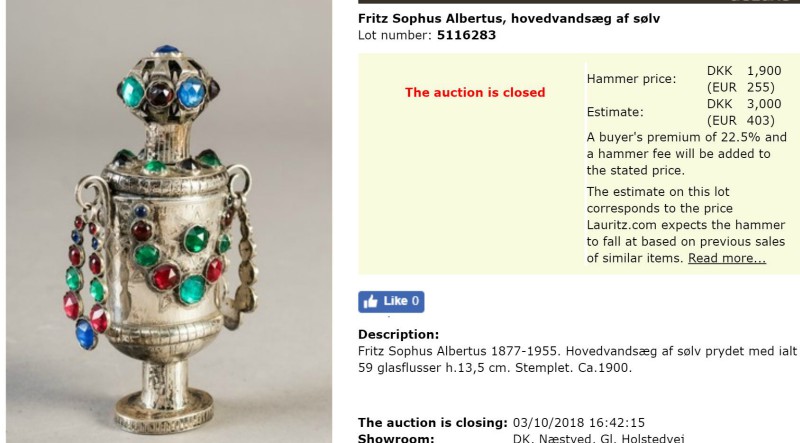Click the DKK 1,900 hammer price value
The height and width of the screenshot is (443, 800).
(x=744, y=70)
